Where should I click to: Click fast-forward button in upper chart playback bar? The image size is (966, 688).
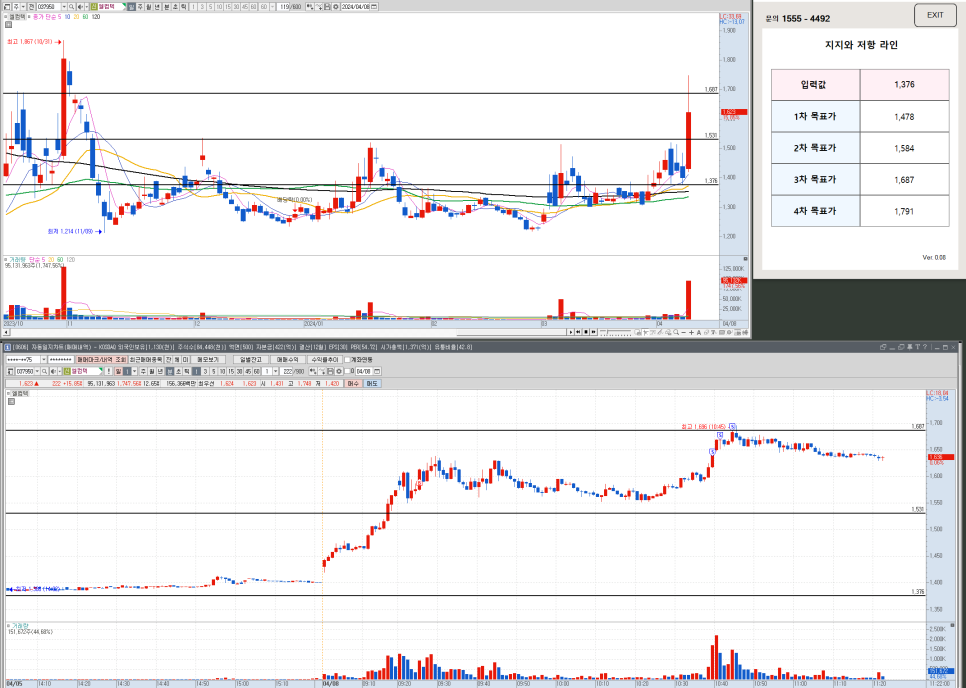click(593, 332)
